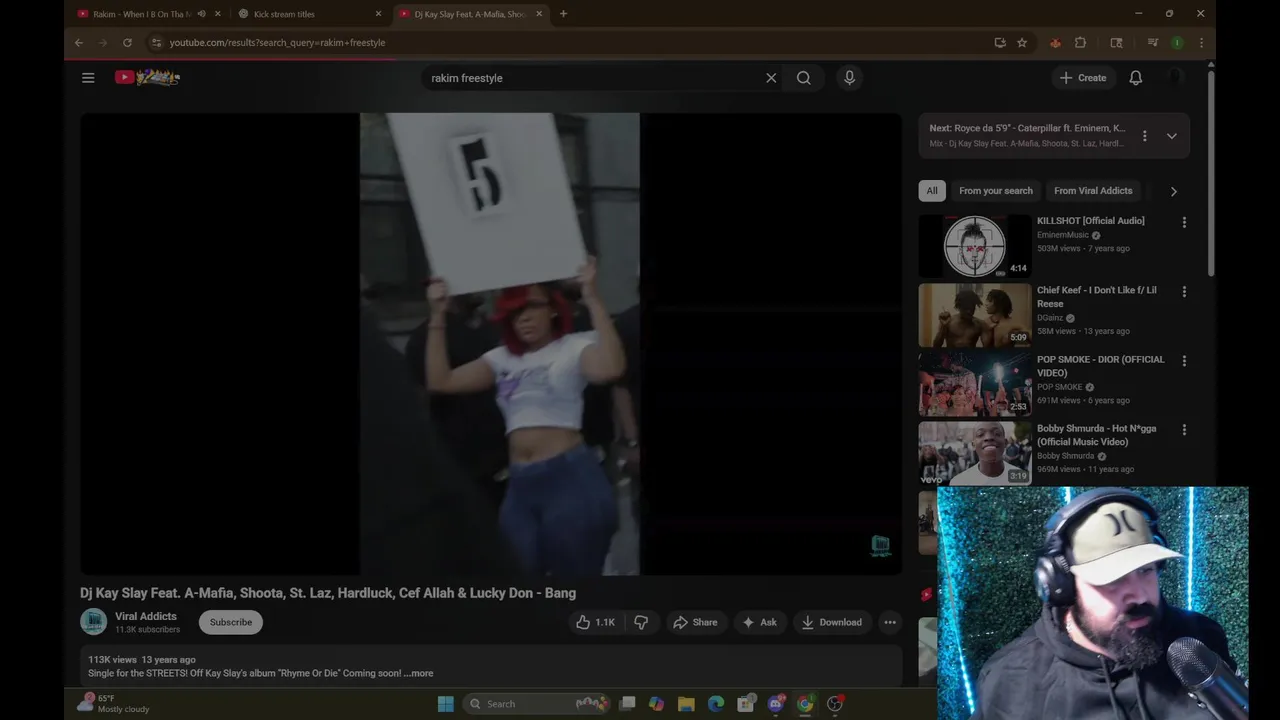Open the Viral Addicts channel name

pyautogui.click(x=146, y=616)
